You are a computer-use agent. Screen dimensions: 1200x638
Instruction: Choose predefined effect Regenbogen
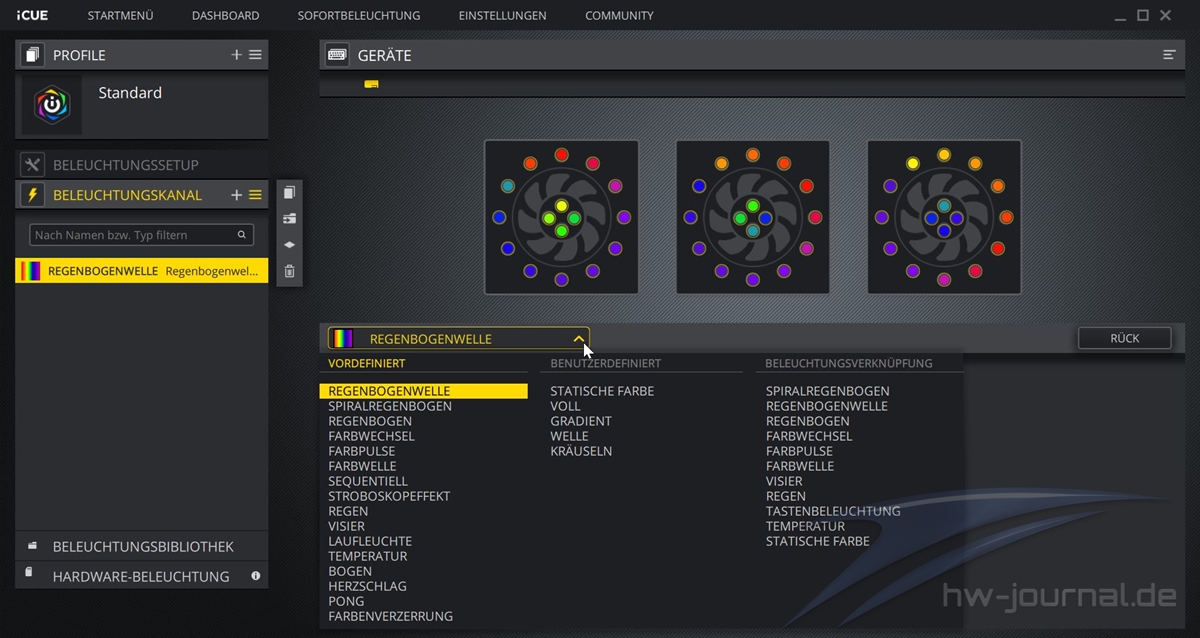click(x=370, y=421)
